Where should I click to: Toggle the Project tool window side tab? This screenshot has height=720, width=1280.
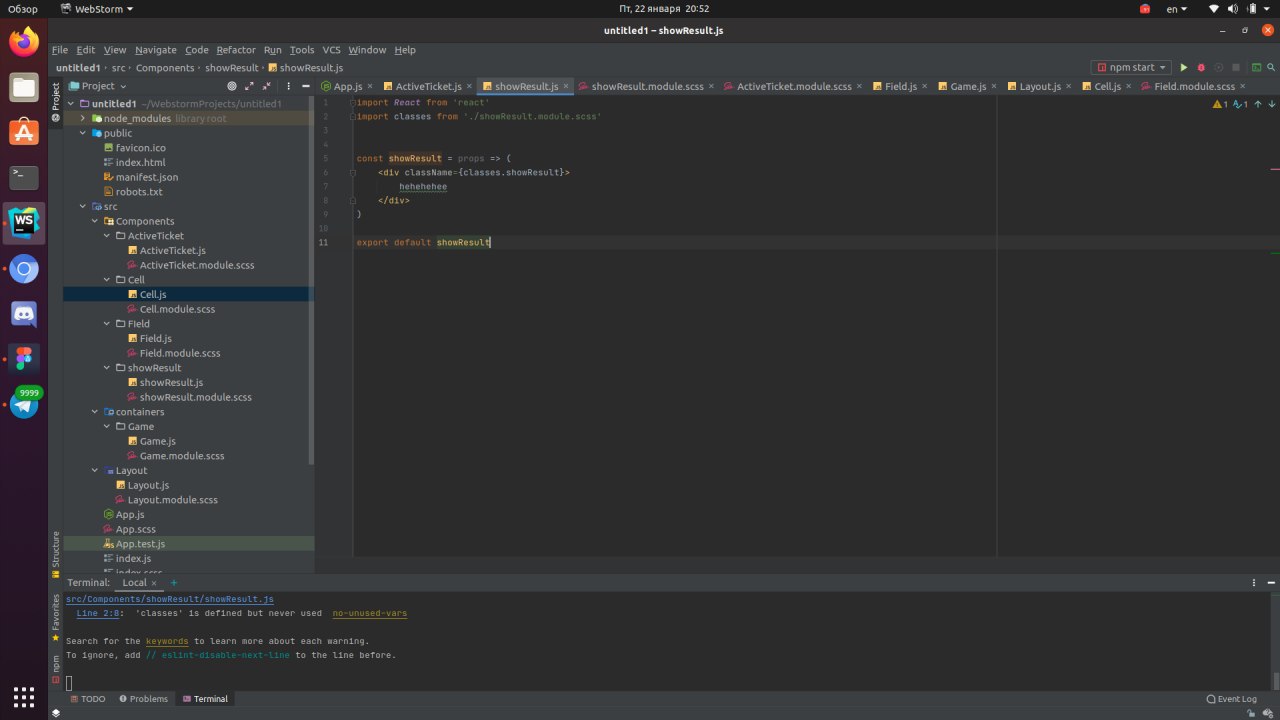click(56, 102)
